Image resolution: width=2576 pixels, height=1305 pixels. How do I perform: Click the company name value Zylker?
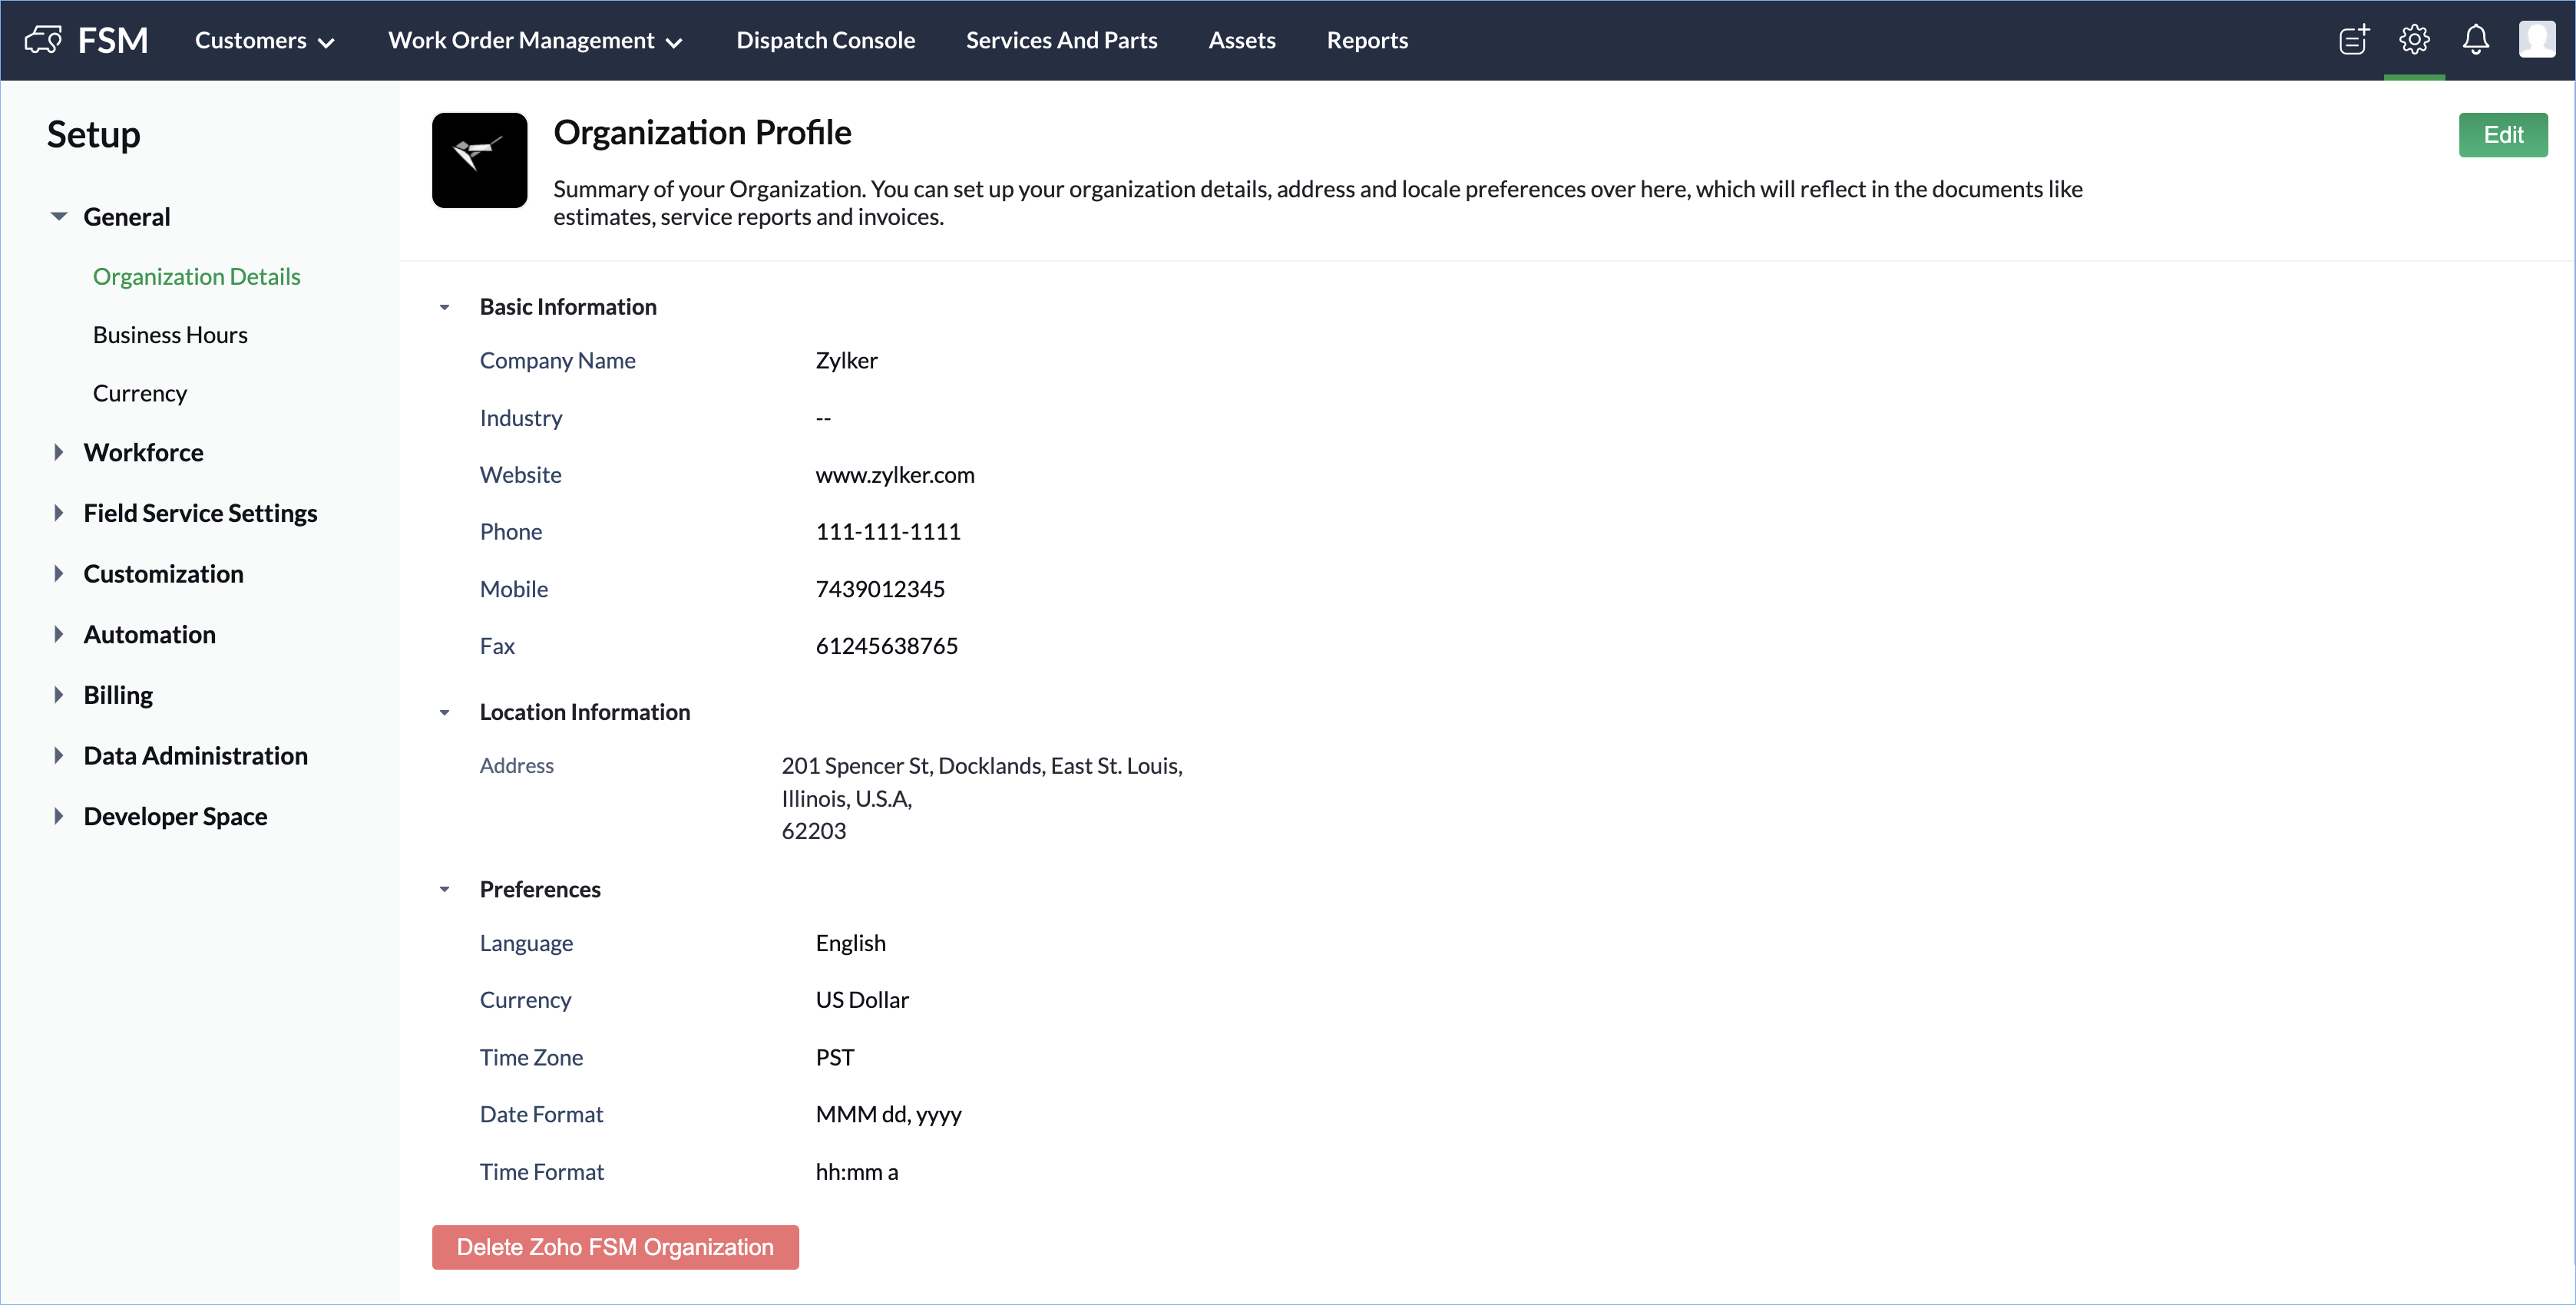coord(846,360)
